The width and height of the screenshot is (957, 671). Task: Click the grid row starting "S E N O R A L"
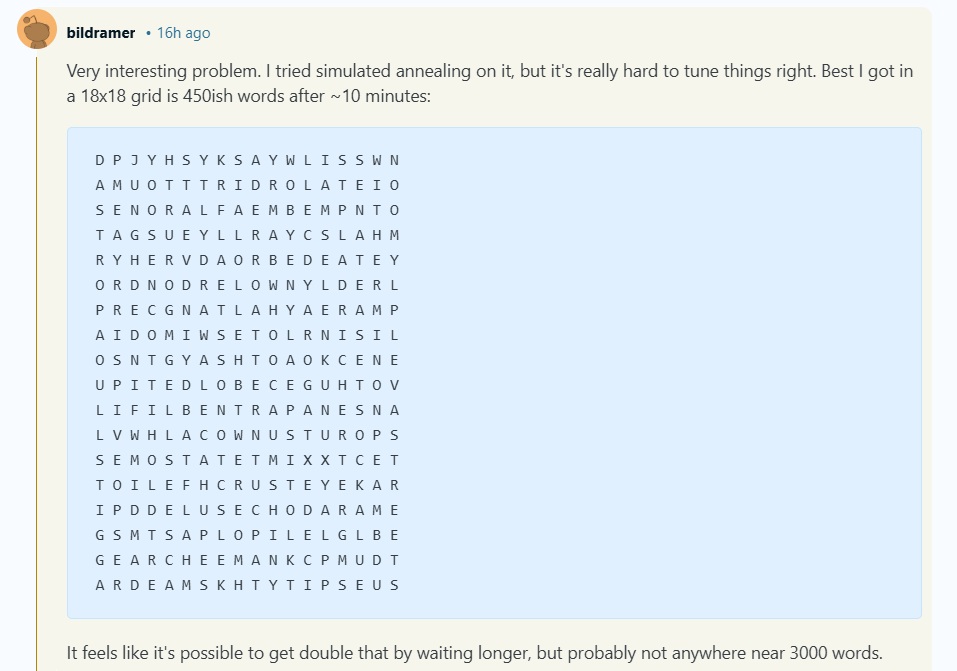(247, 210)
